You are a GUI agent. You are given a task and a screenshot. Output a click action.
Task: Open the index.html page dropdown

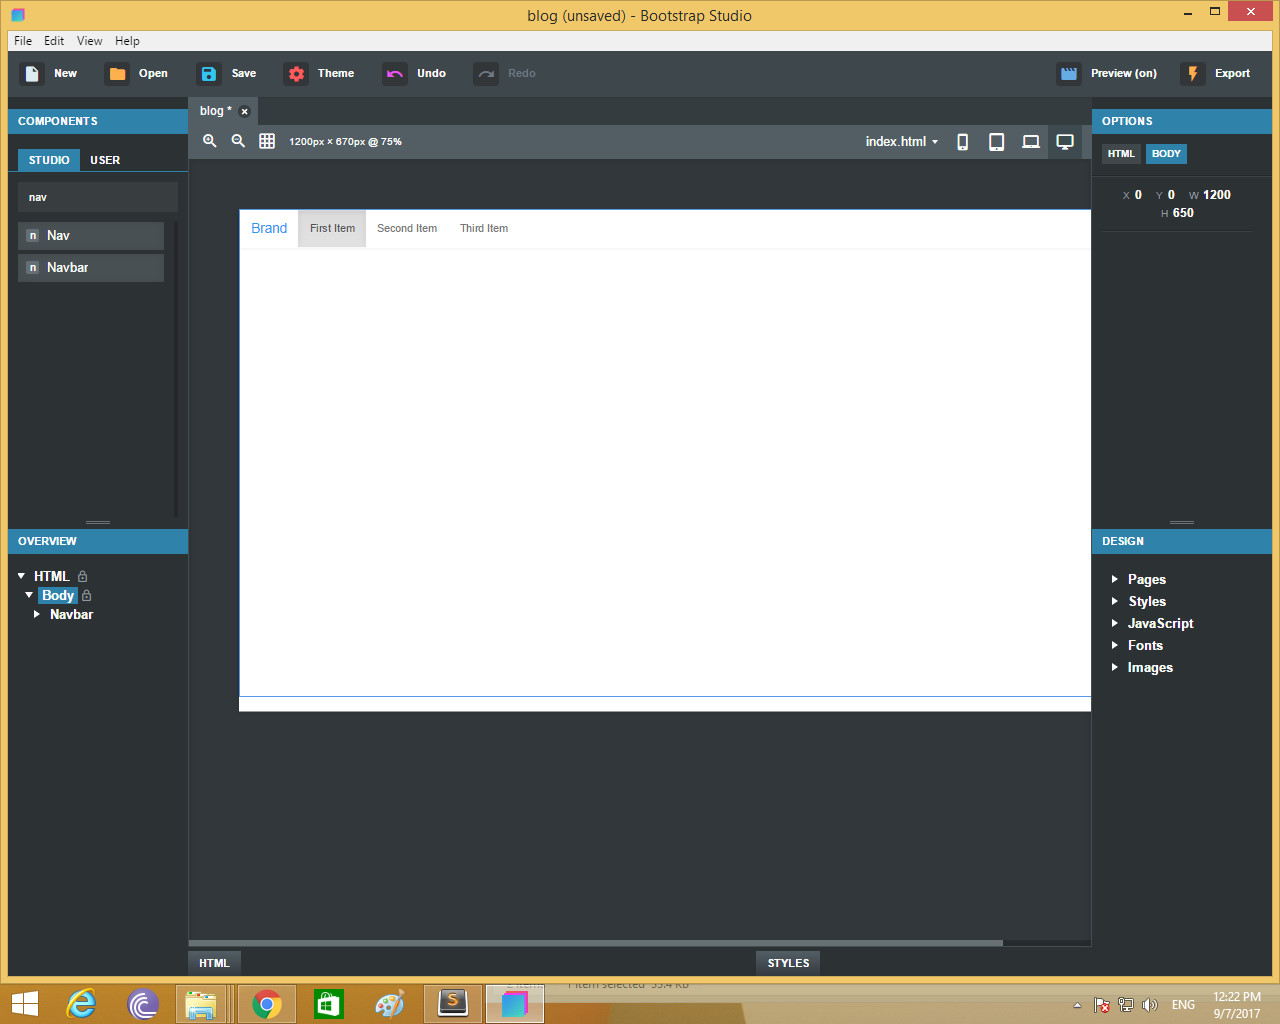coord(901,141)
